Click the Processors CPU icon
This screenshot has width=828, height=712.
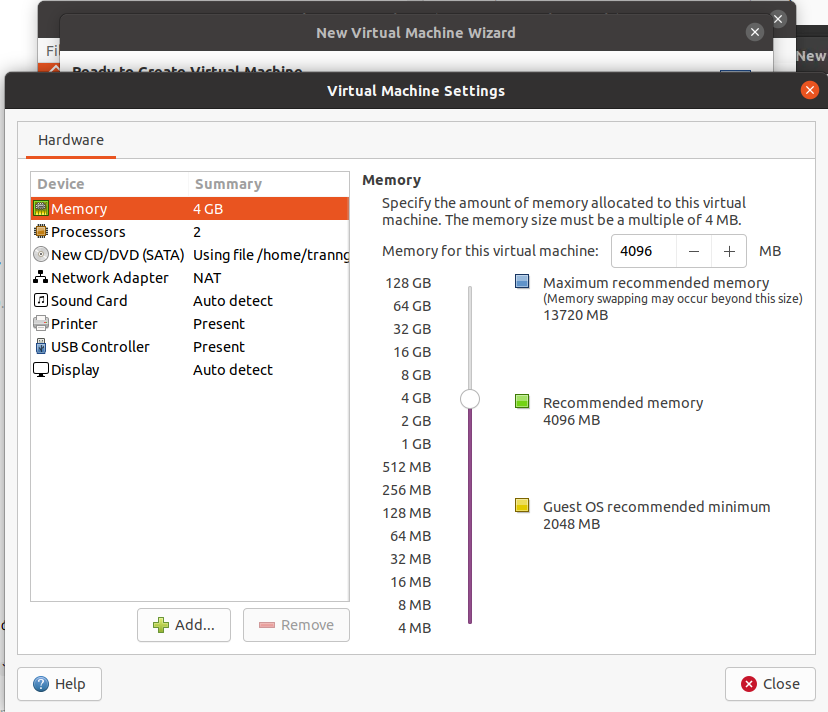[x=41, y=231]
